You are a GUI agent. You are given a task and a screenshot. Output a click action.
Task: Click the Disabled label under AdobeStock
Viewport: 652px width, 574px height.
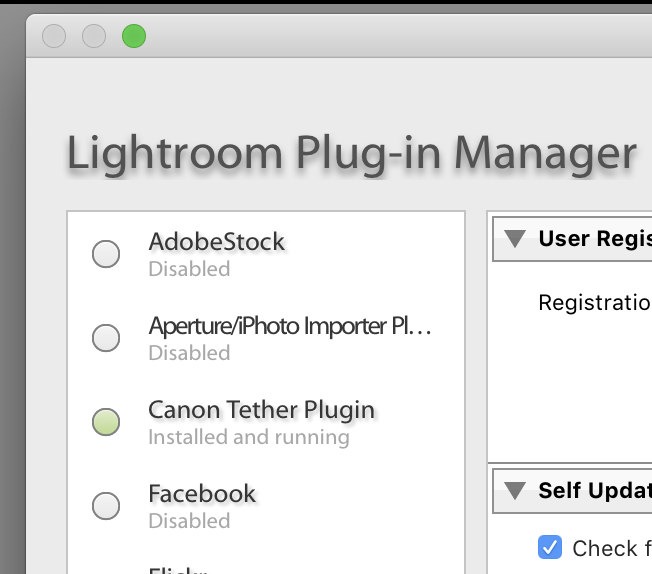pos(189,269)
